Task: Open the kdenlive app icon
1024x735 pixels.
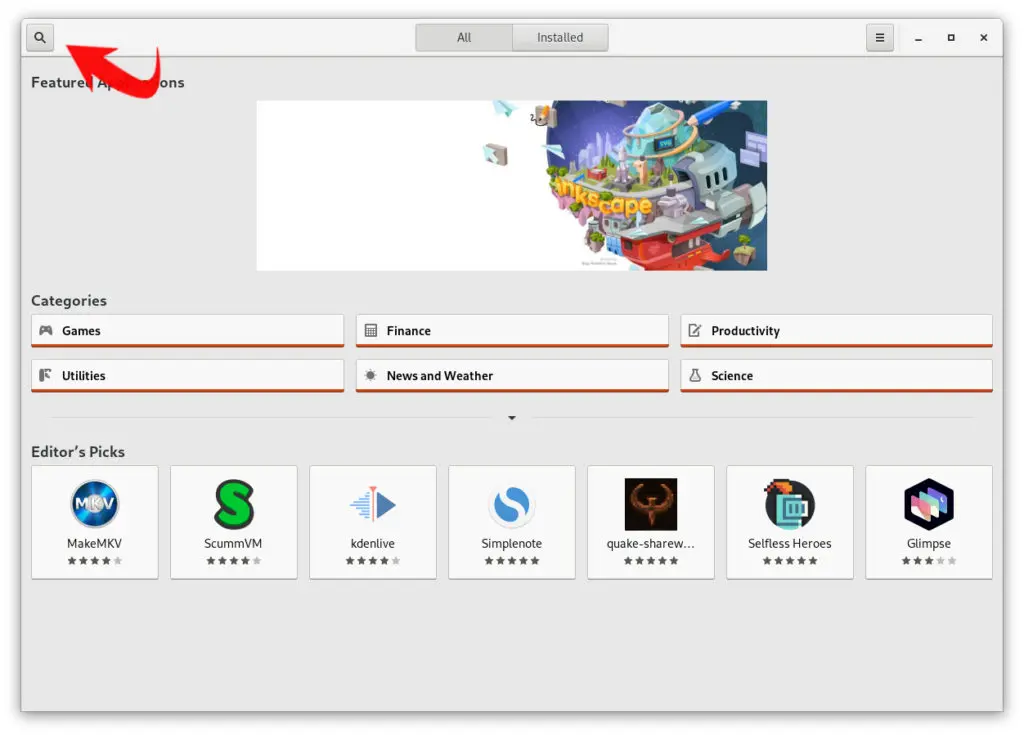Action: point(373,505)
